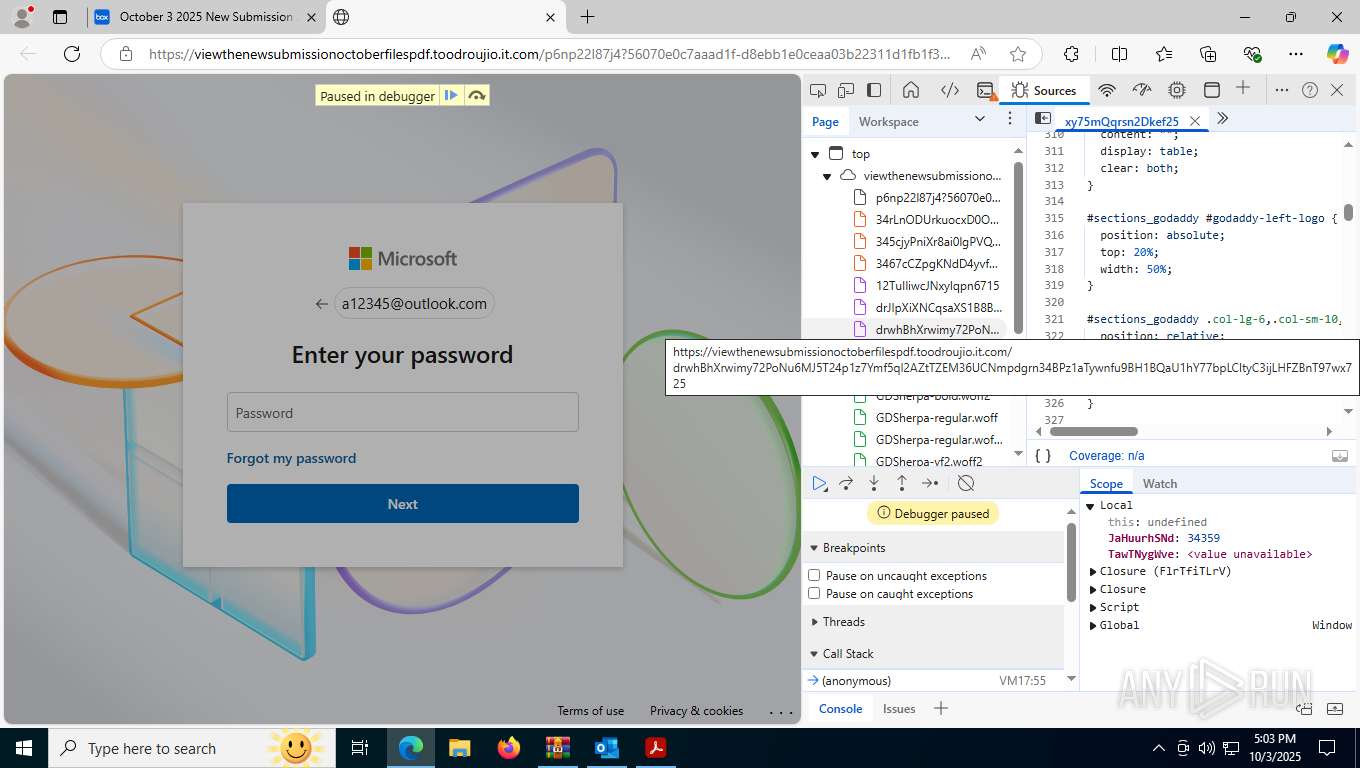Open Outlook from the taskbar
The image size is (1360, 768).
click(x=607, y=748)
